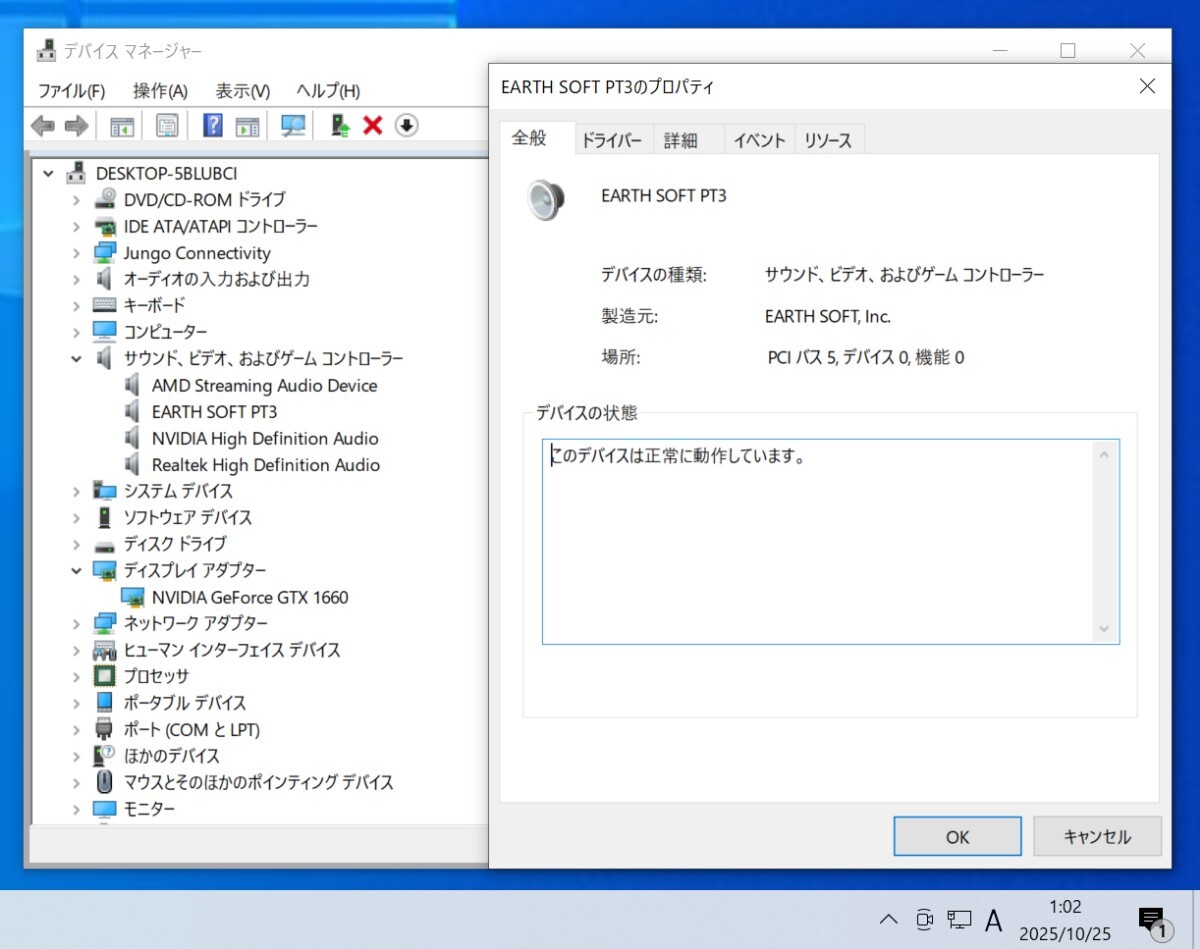Click the Disable device down-arrow icon
The height and width of the screenshot is (949, 1200).
[407, 125]
